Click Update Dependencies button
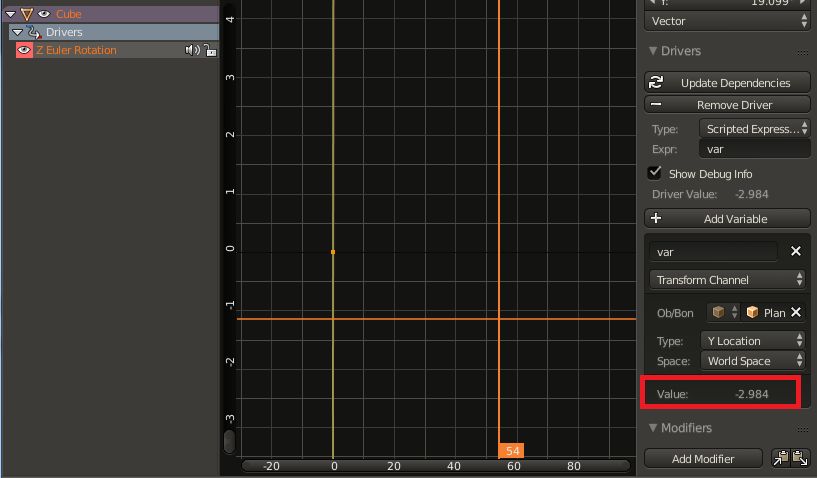The height and width of the screenshot is (478, 817). (727, 83)
